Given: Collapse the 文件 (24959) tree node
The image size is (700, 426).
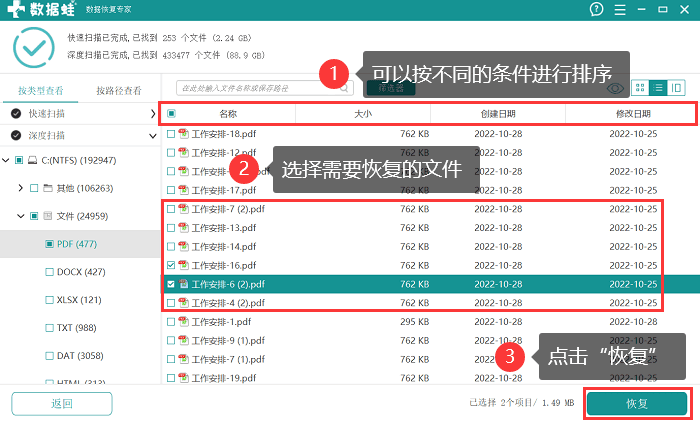Looking at the screenshot, I should pos(21,216).
